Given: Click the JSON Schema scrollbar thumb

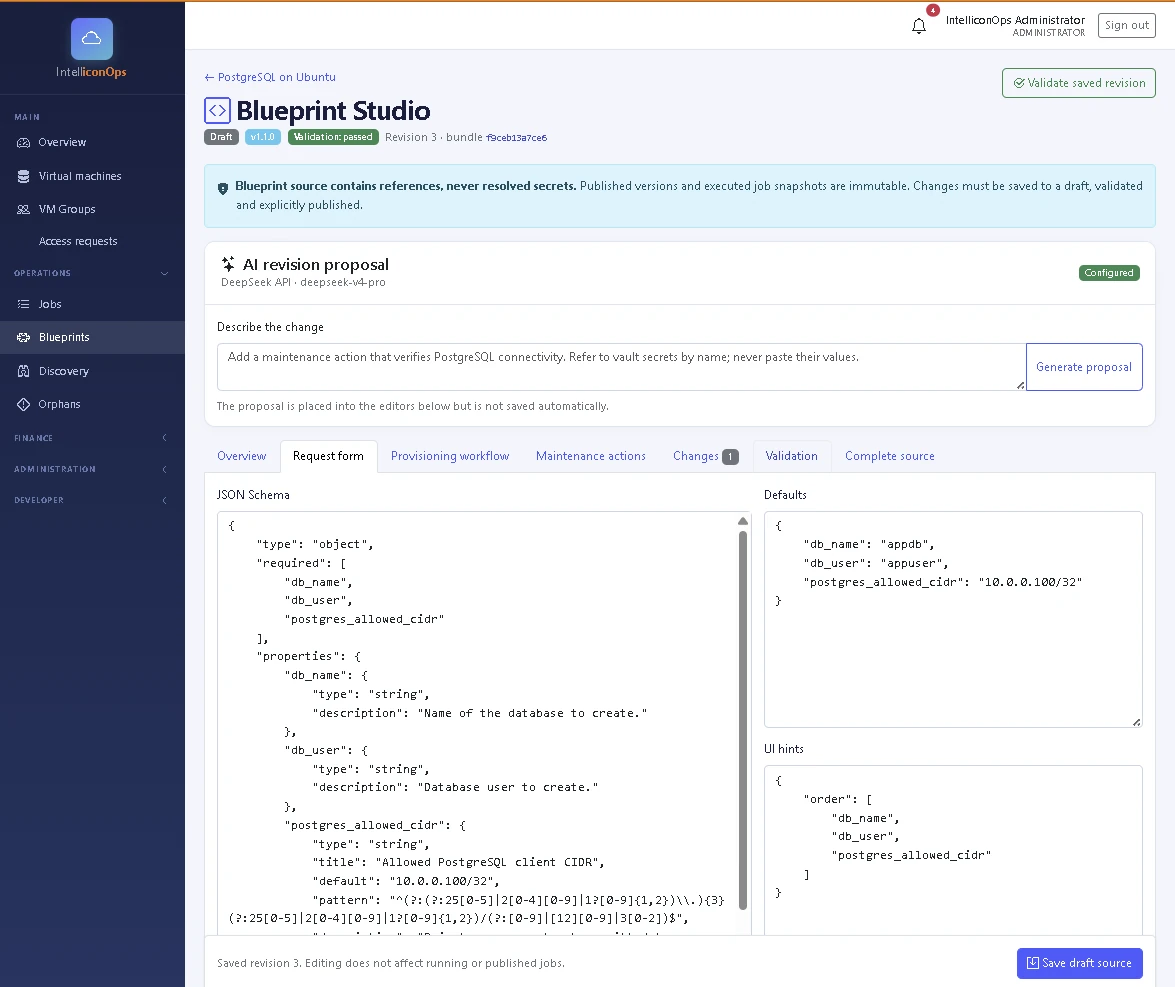Looking at the screenshot, I should tap(743, 719).
